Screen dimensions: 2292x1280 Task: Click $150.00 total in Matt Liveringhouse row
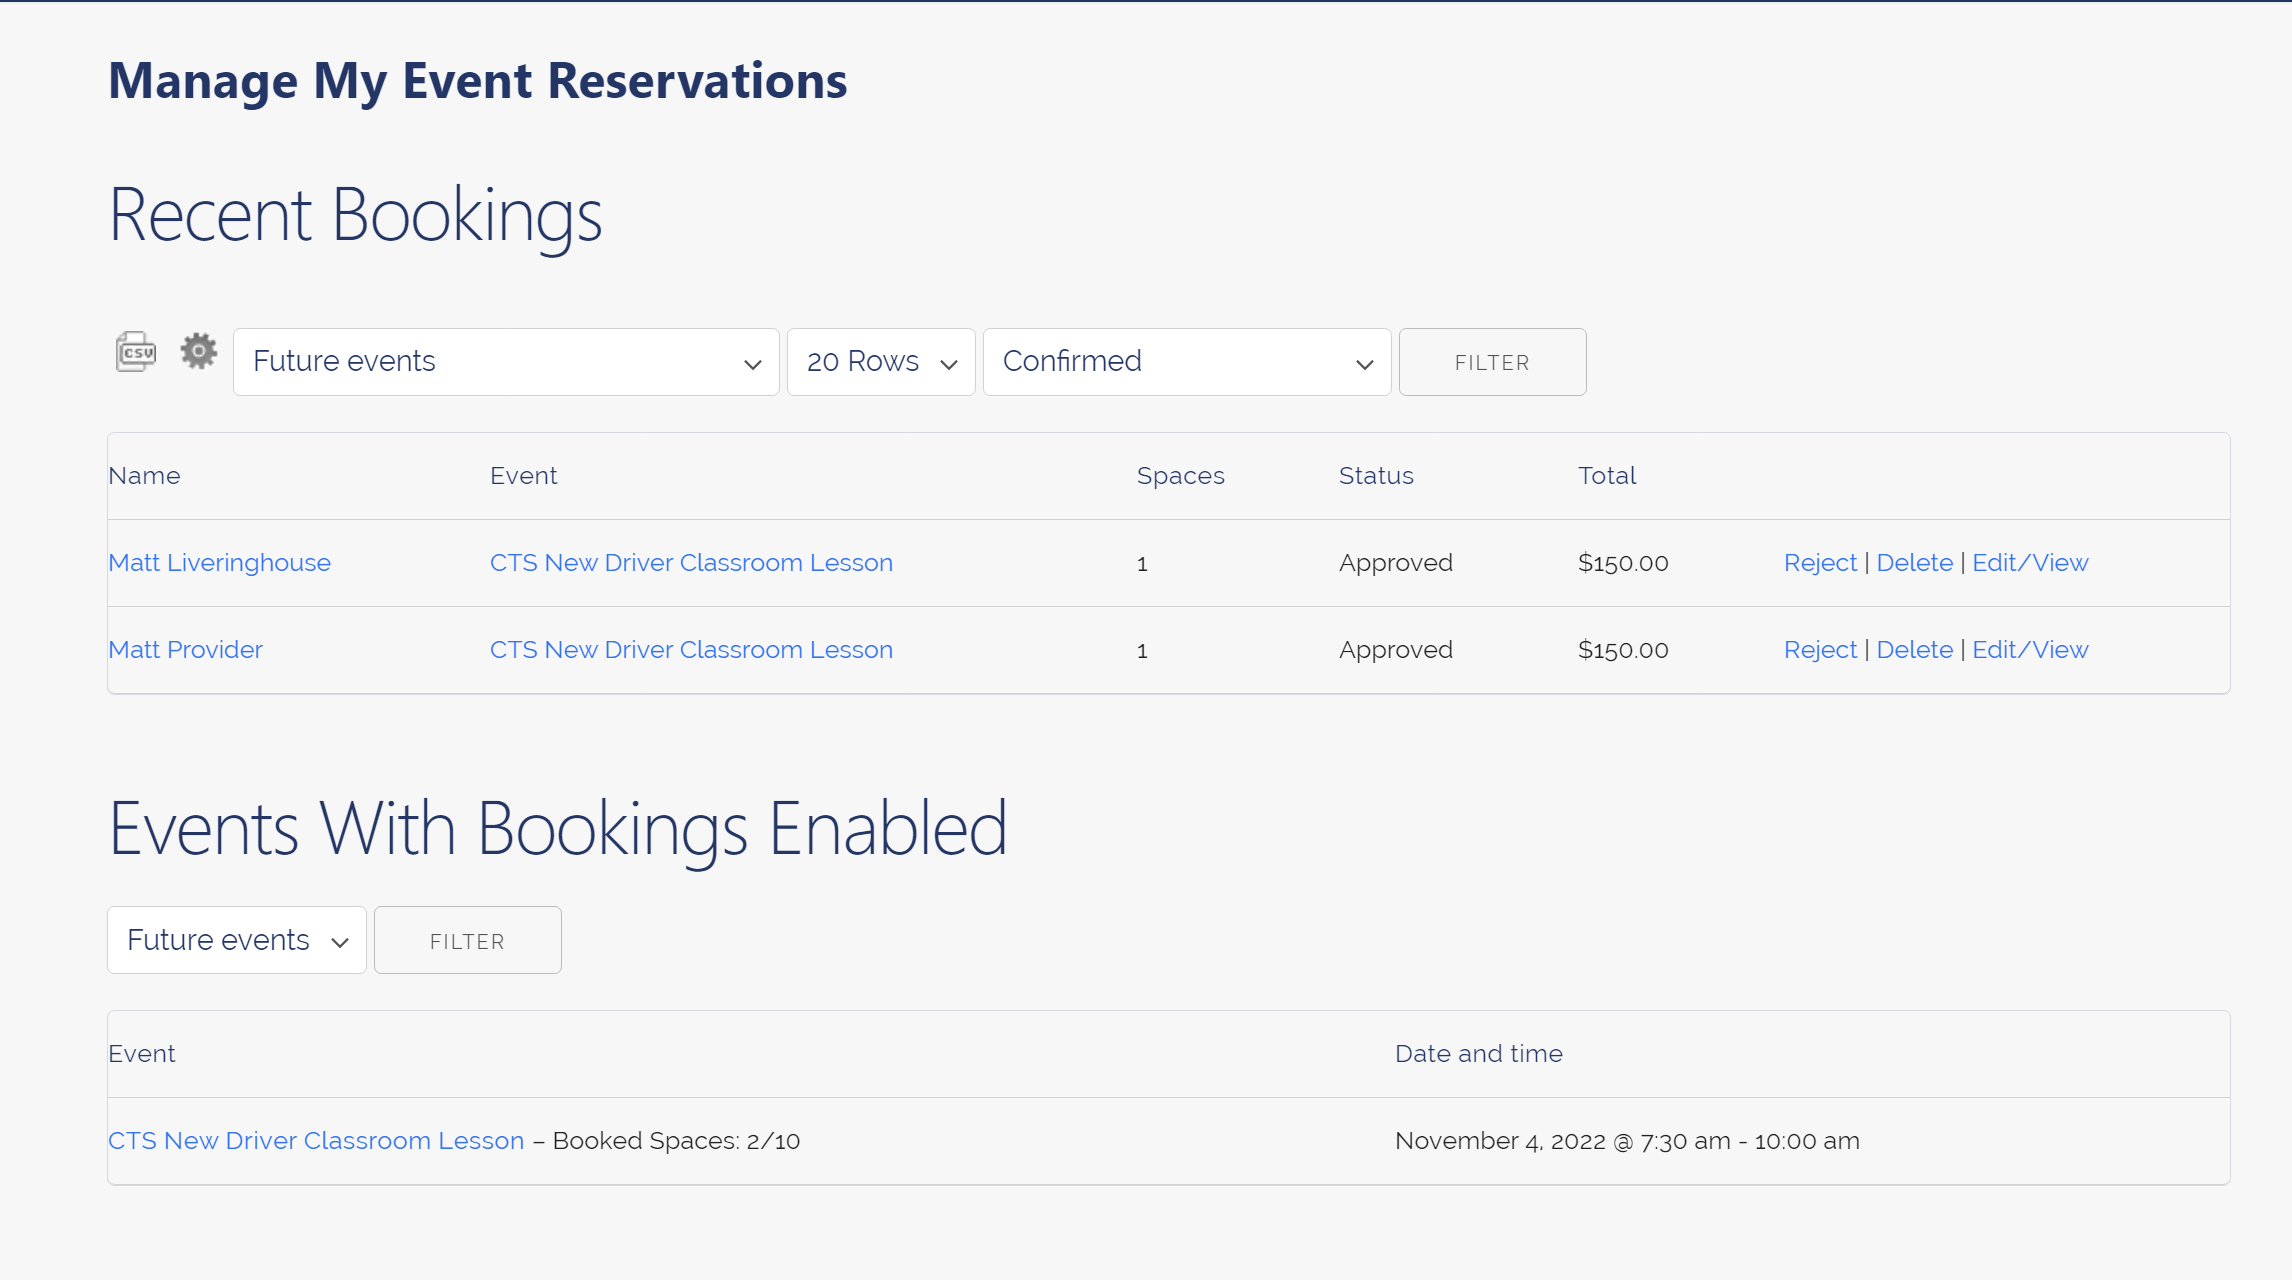[x=1623, y=563]
